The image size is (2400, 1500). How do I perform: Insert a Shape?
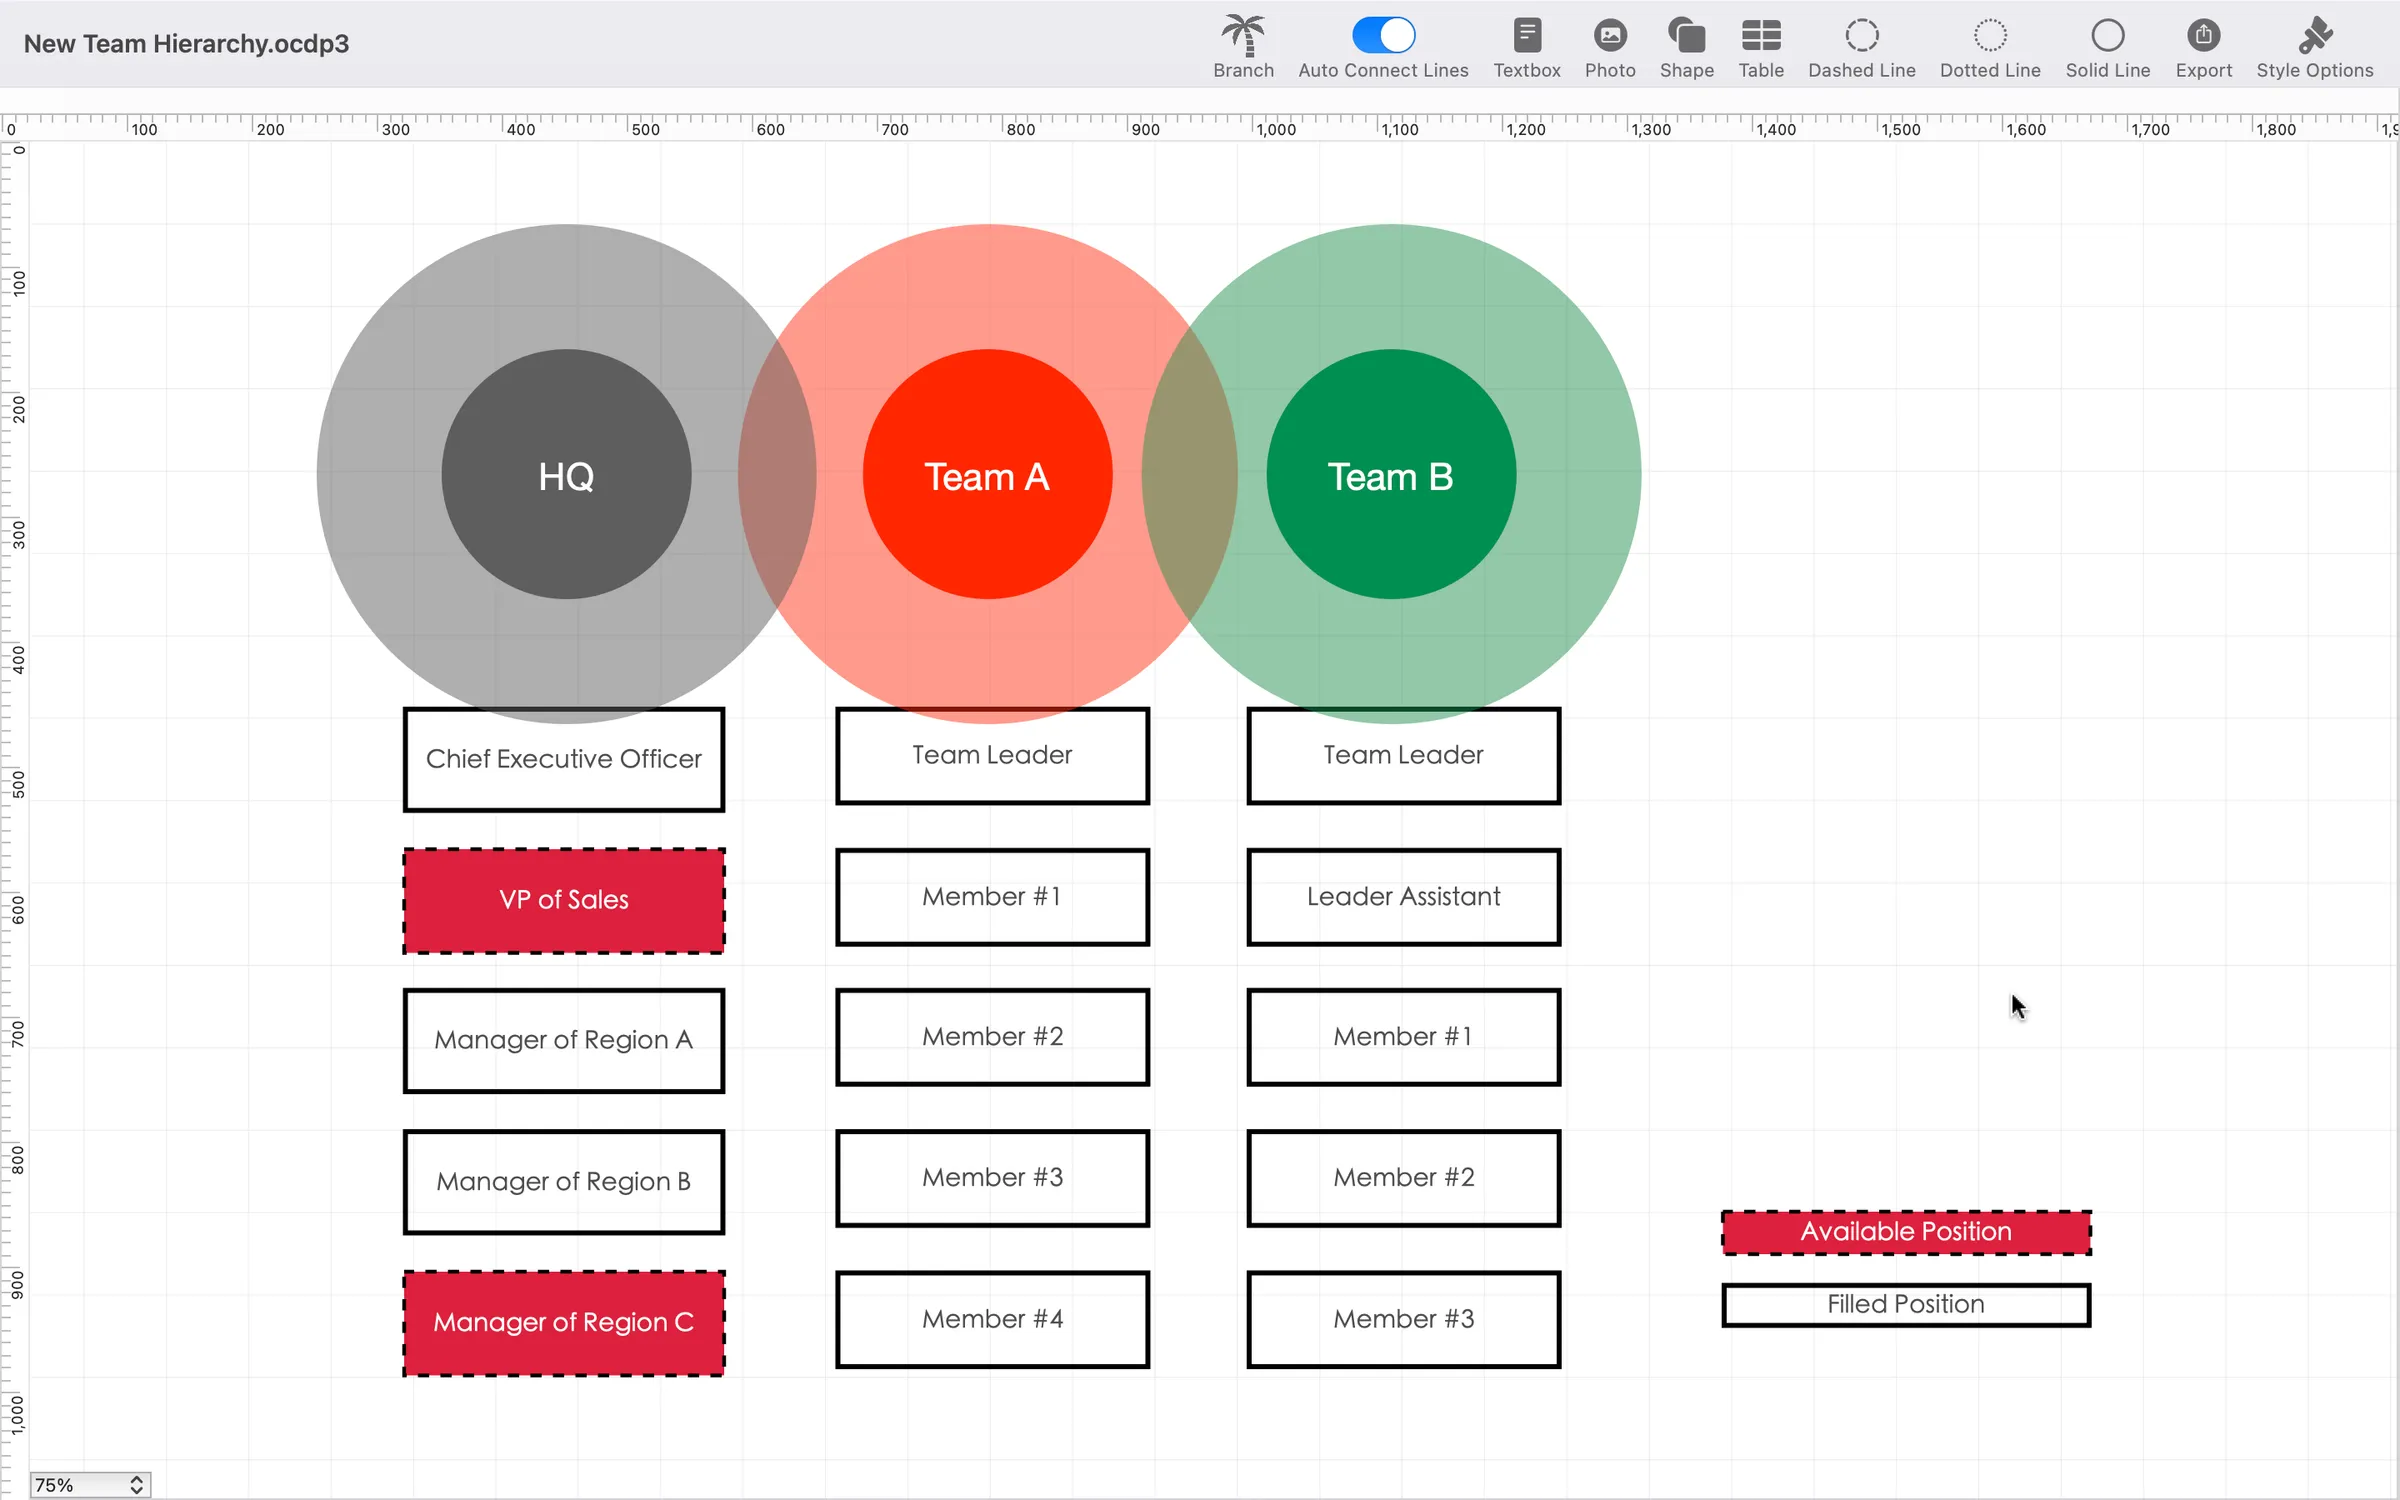pos(1686,44)
